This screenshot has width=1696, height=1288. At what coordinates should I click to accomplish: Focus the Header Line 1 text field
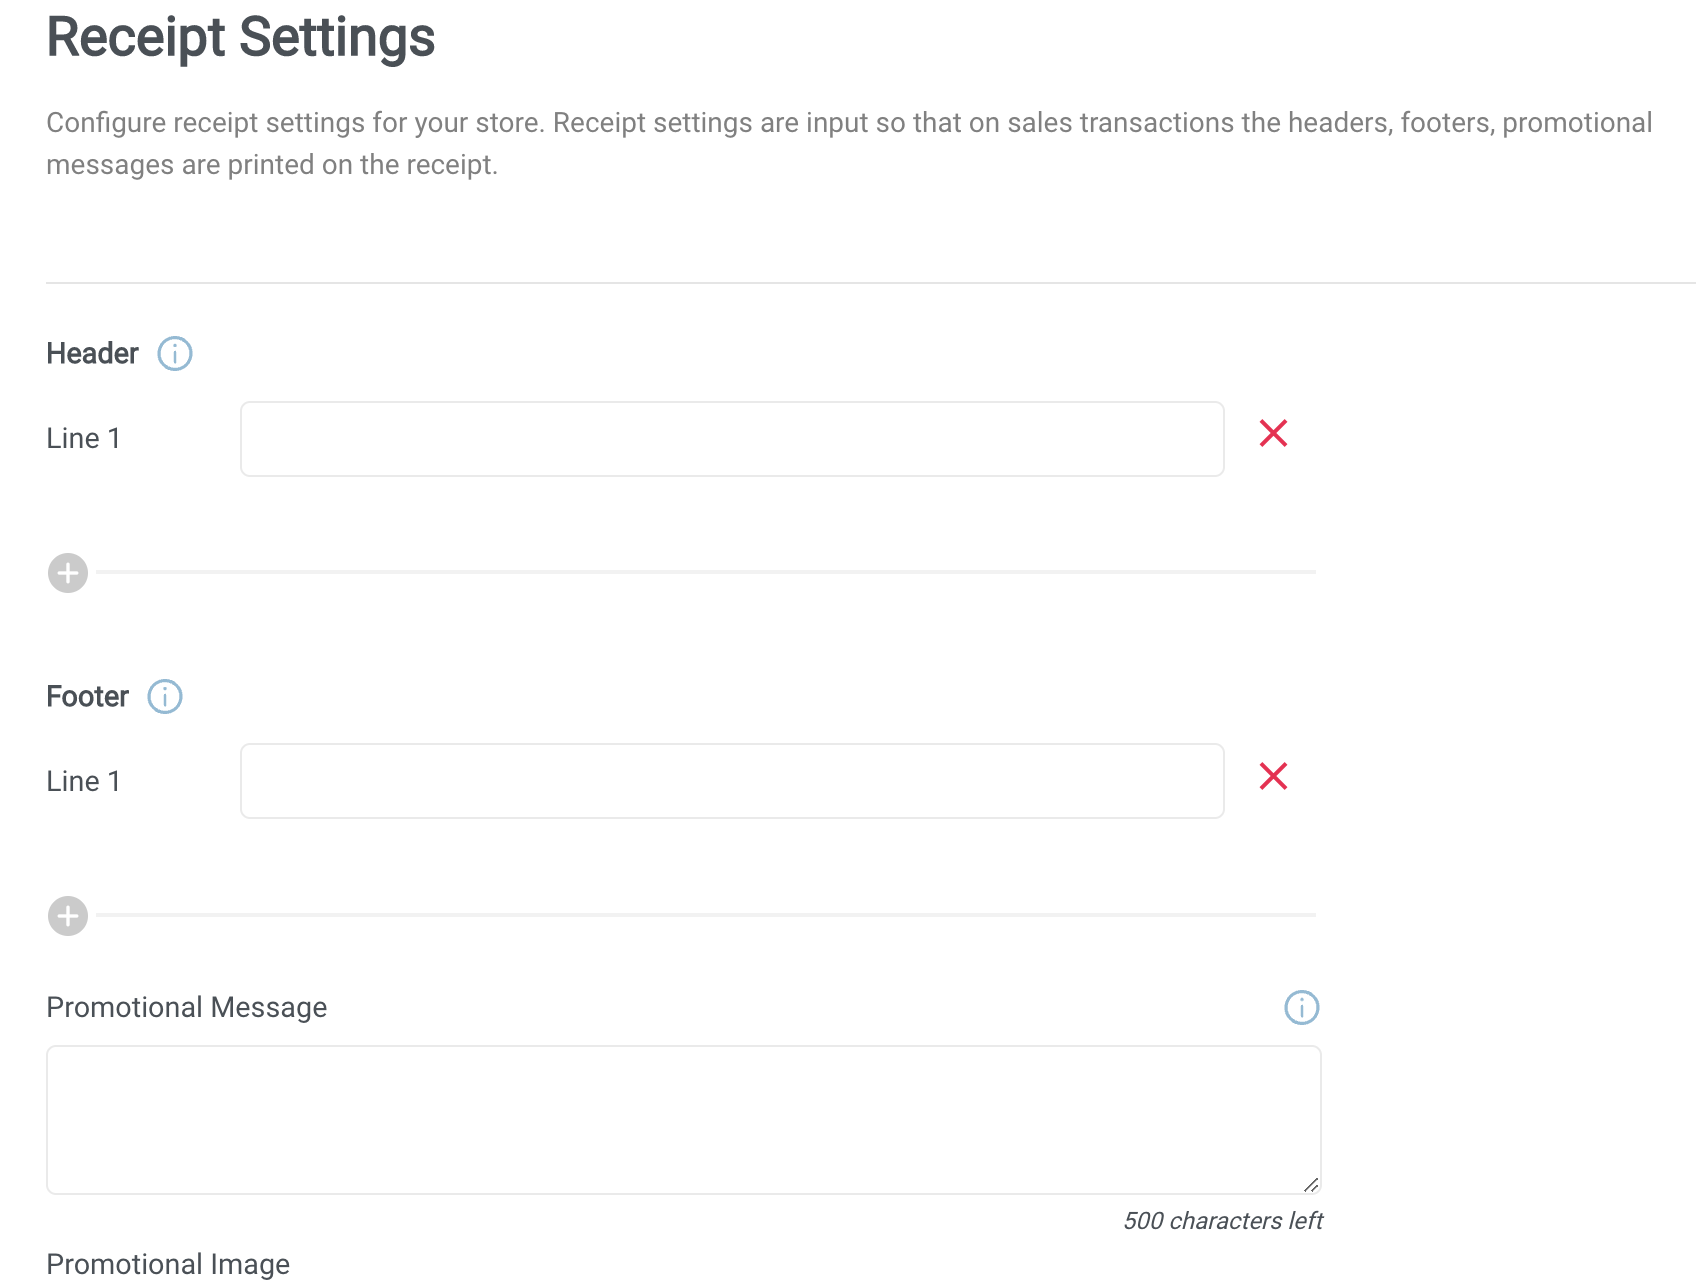tap(732, 439)
